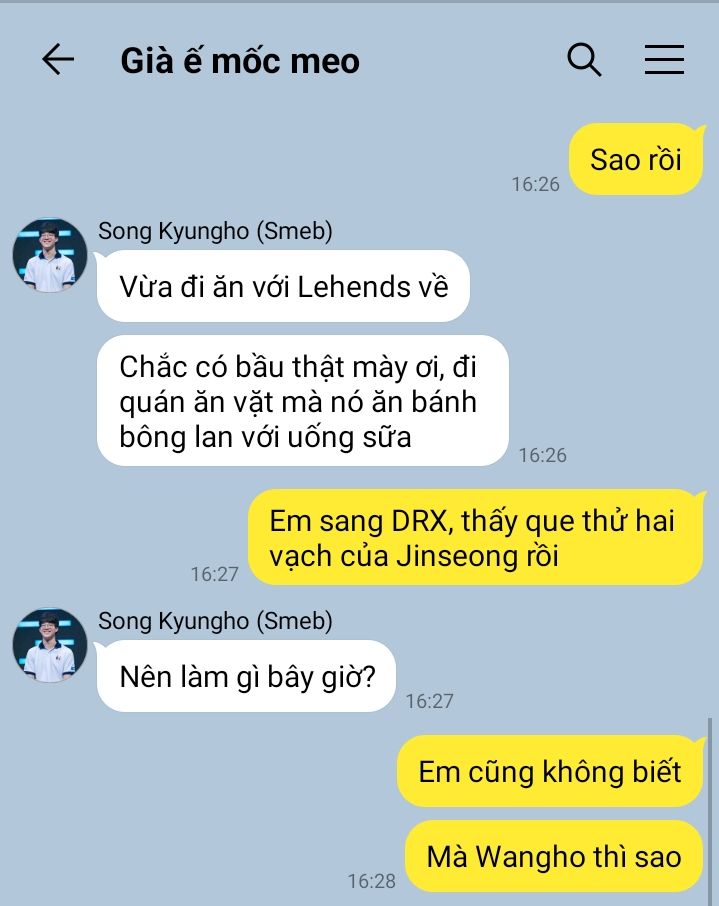Tap first sender name Song Kyungho (Smeb)
This screenshot has height=906, width=719.
click(215, 231)
